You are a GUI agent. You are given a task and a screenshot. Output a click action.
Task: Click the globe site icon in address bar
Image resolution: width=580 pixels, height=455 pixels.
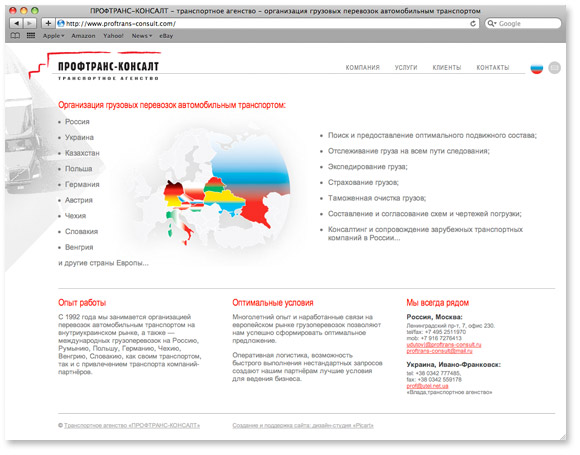point(61,23)
